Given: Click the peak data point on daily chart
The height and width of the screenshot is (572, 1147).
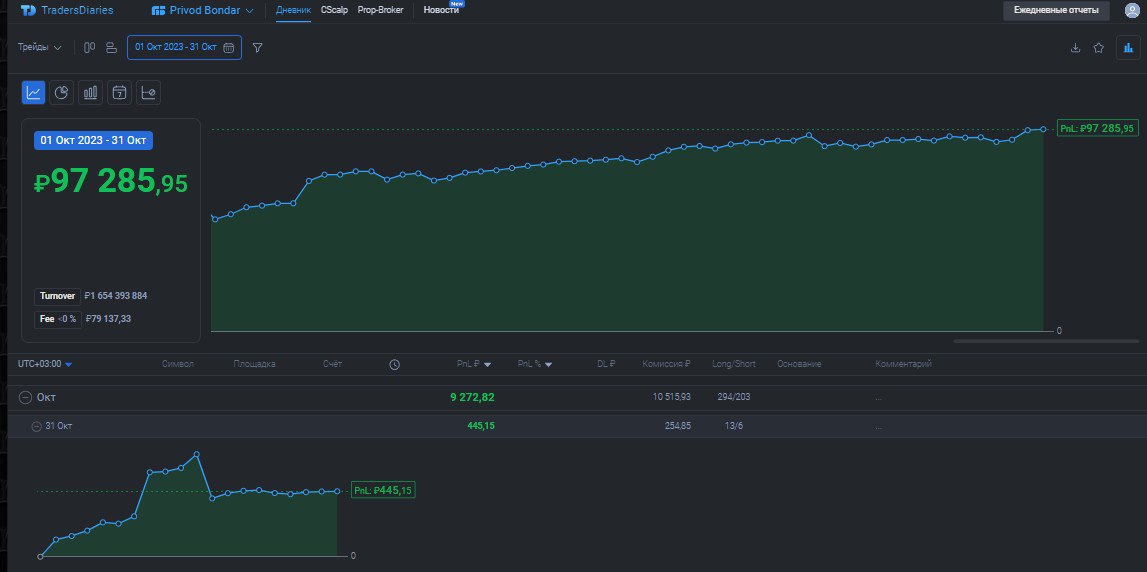Looking at the screenshot, I should pos(197,454).
